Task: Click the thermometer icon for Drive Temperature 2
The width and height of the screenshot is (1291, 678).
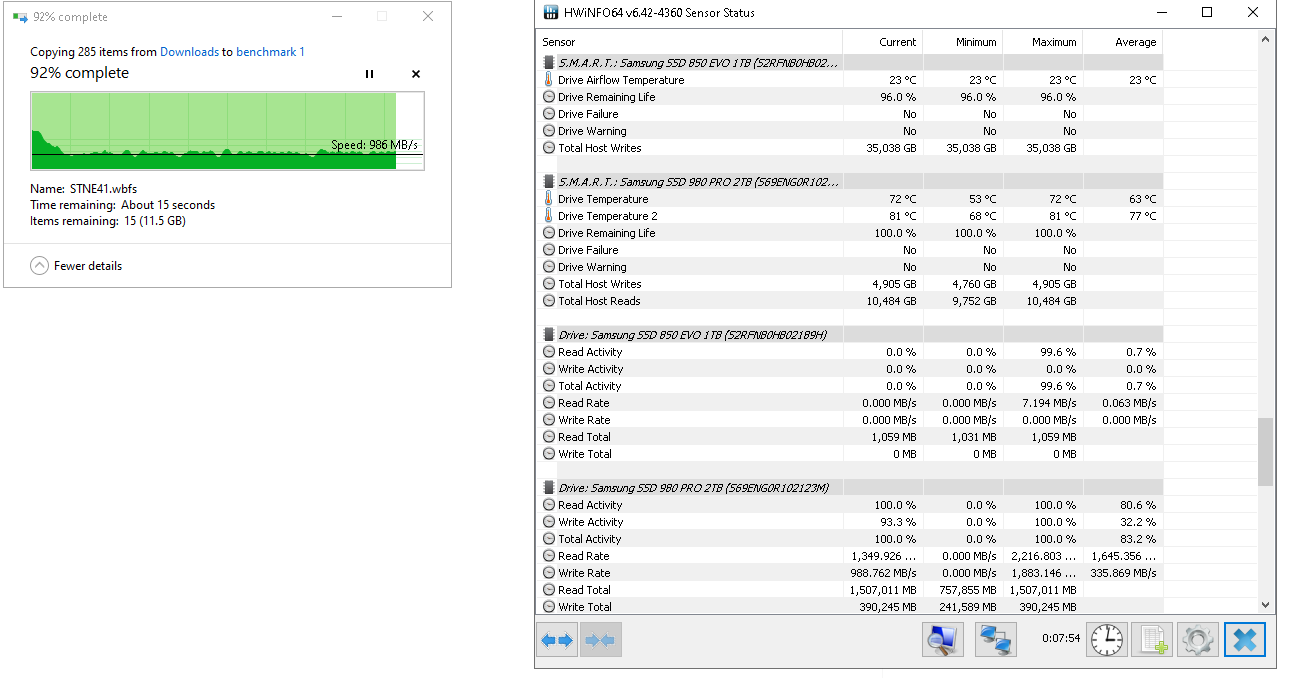Action: [x=549, y=216]
